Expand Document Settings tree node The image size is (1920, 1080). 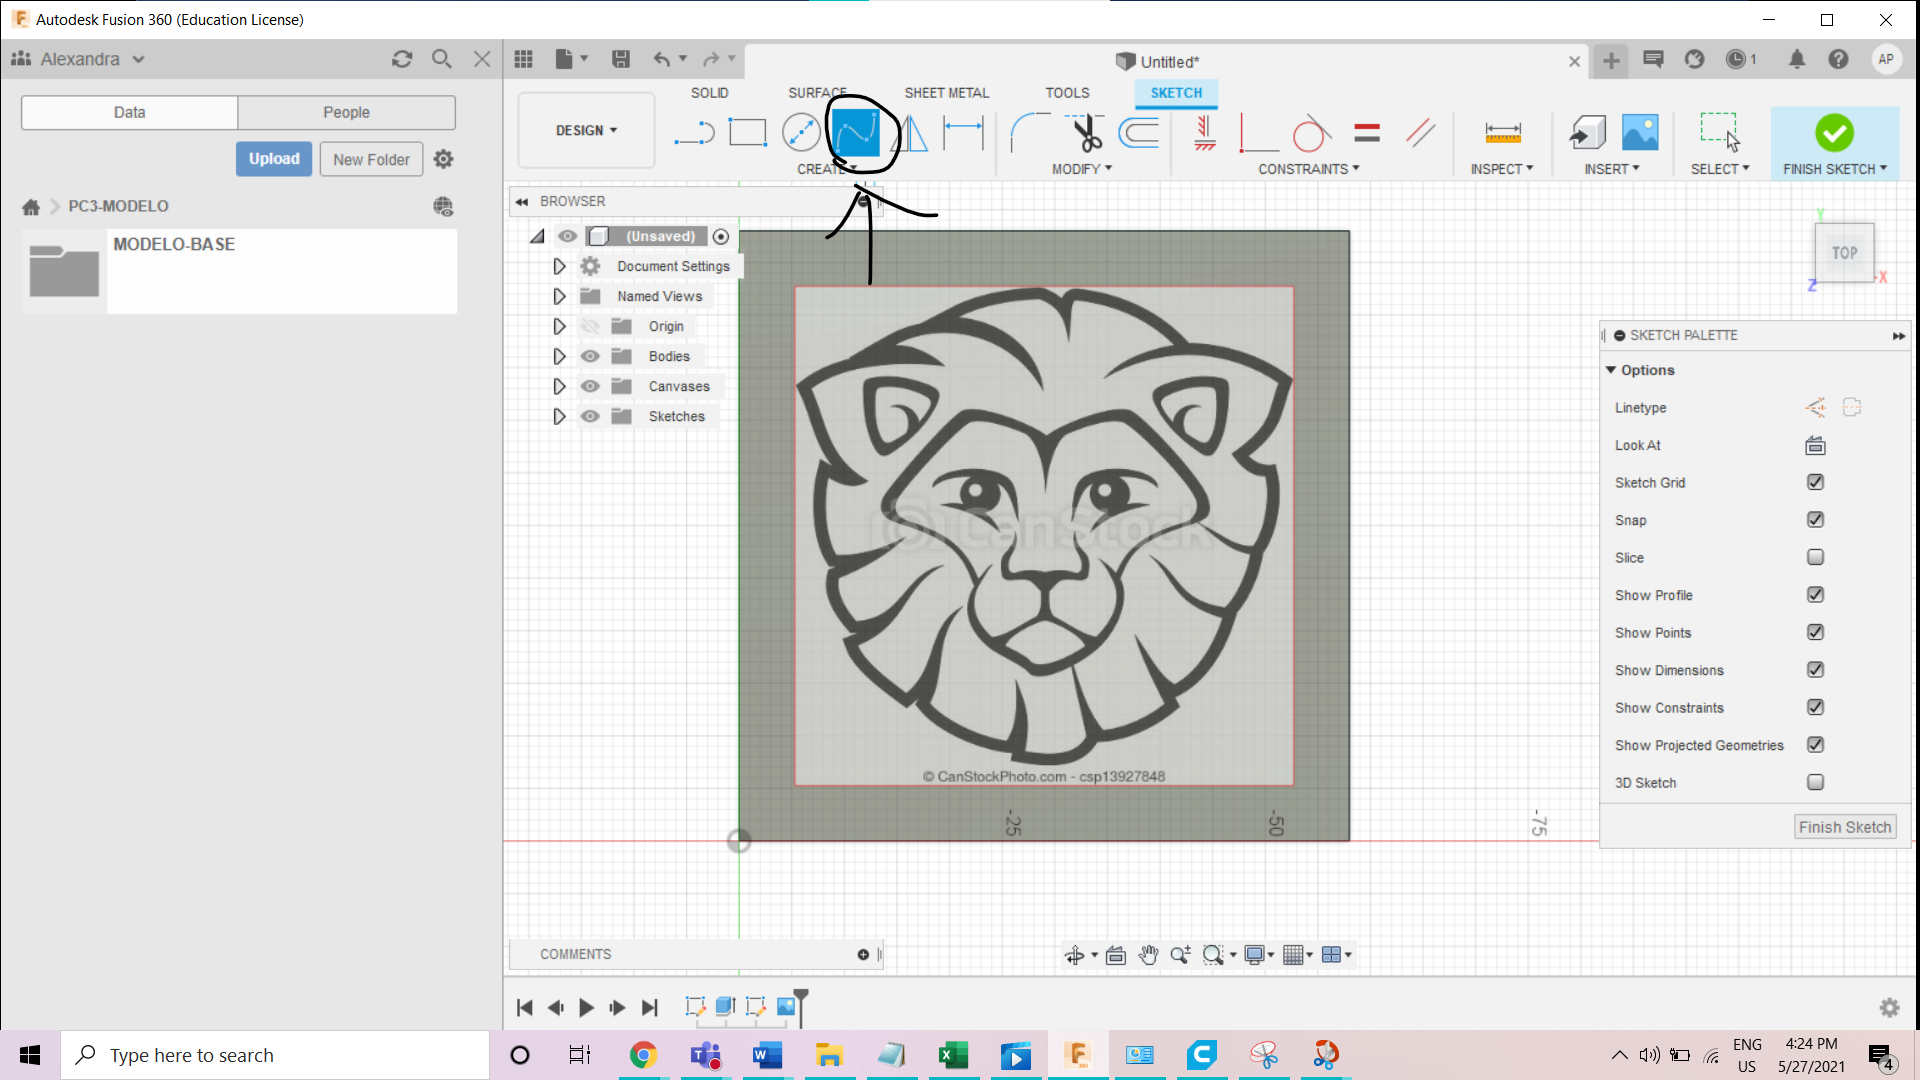(x=559, y=266)
